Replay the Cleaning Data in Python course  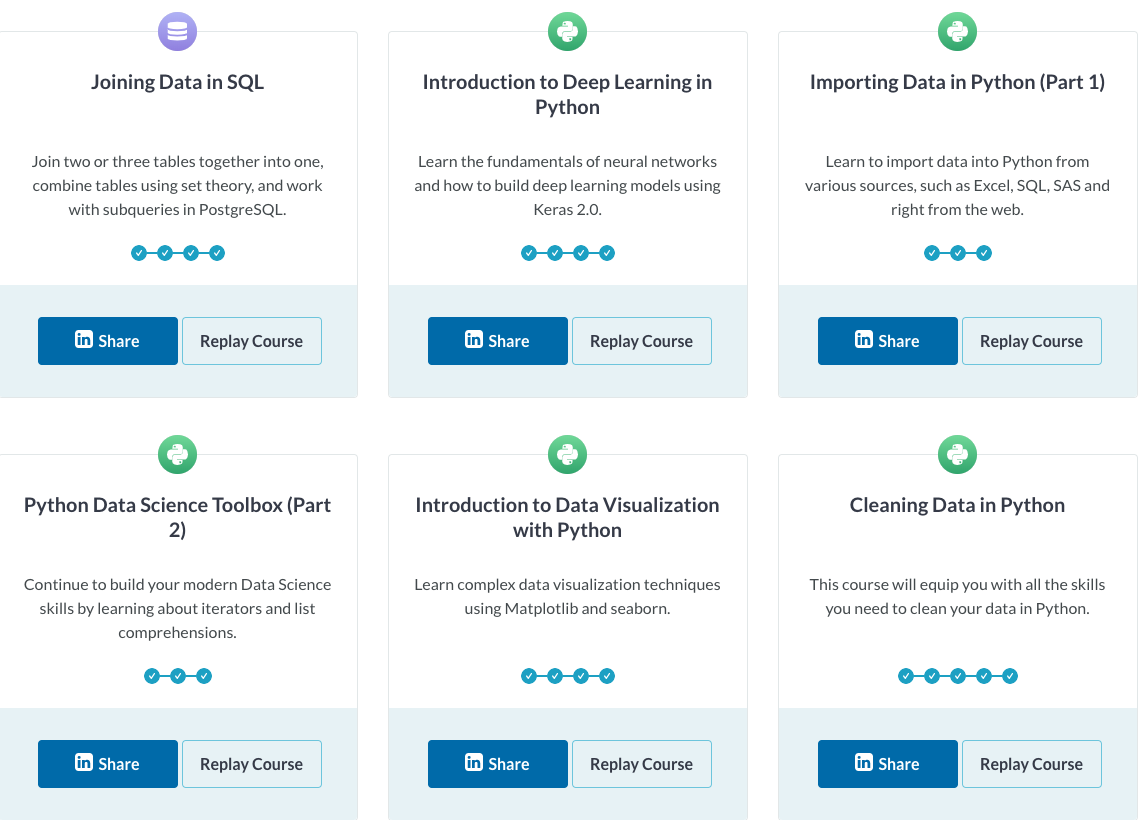1031,763
